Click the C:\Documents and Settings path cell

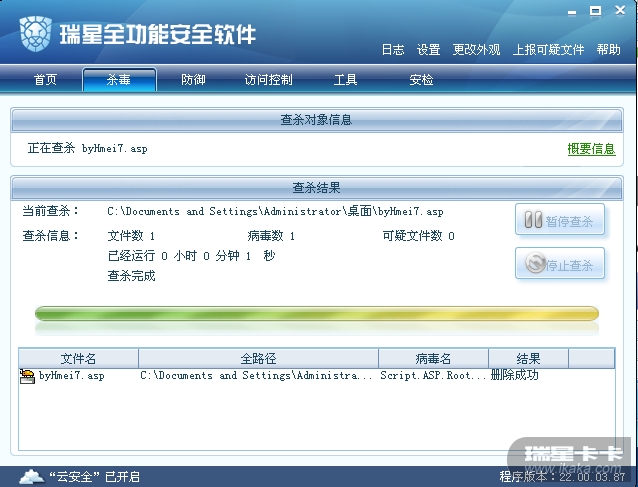[x=256, y=376]
